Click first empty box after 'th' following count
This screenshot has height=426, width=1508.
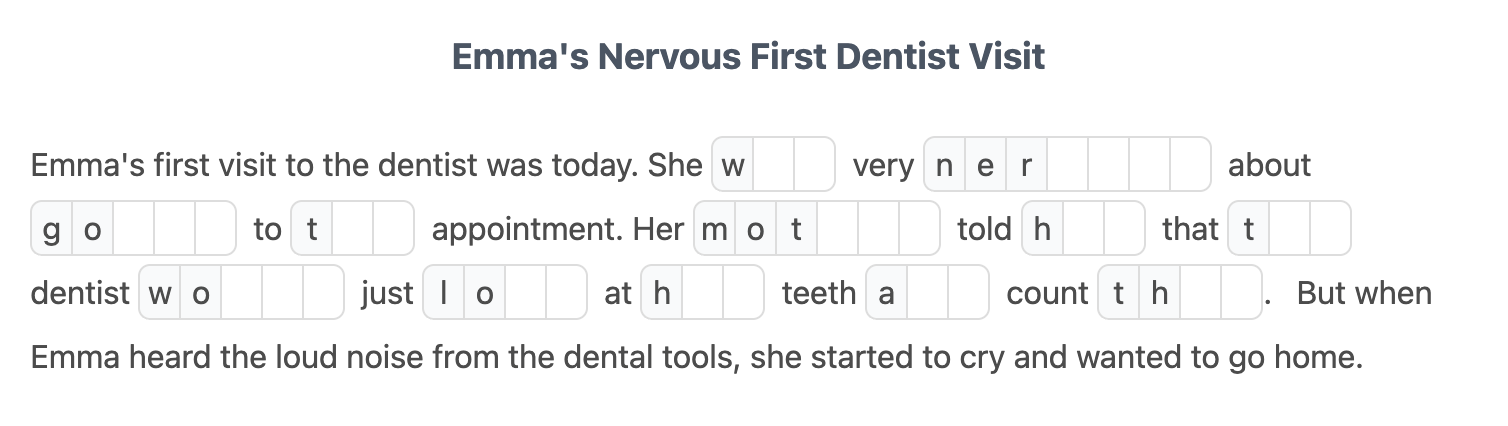point(1200,293)
